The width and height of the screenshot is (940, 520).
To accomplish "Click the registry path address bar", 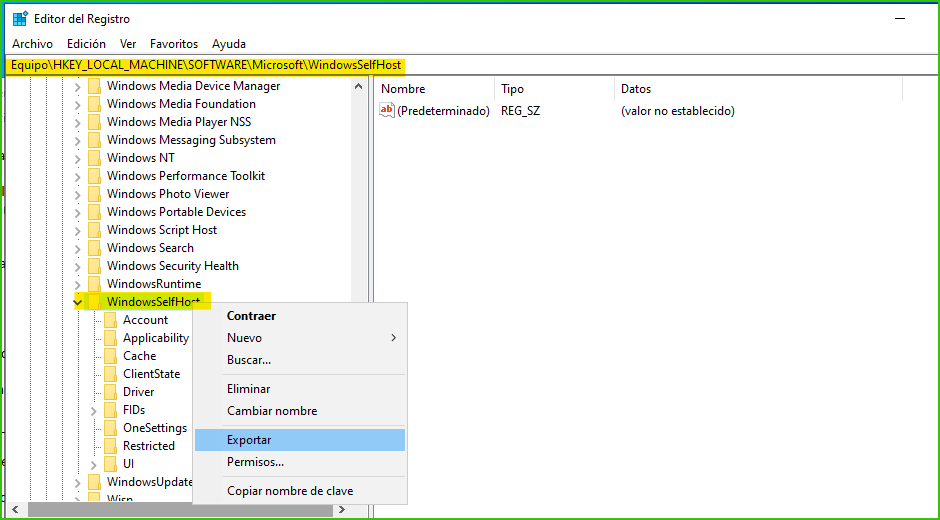I will click(x=471, y=65).
